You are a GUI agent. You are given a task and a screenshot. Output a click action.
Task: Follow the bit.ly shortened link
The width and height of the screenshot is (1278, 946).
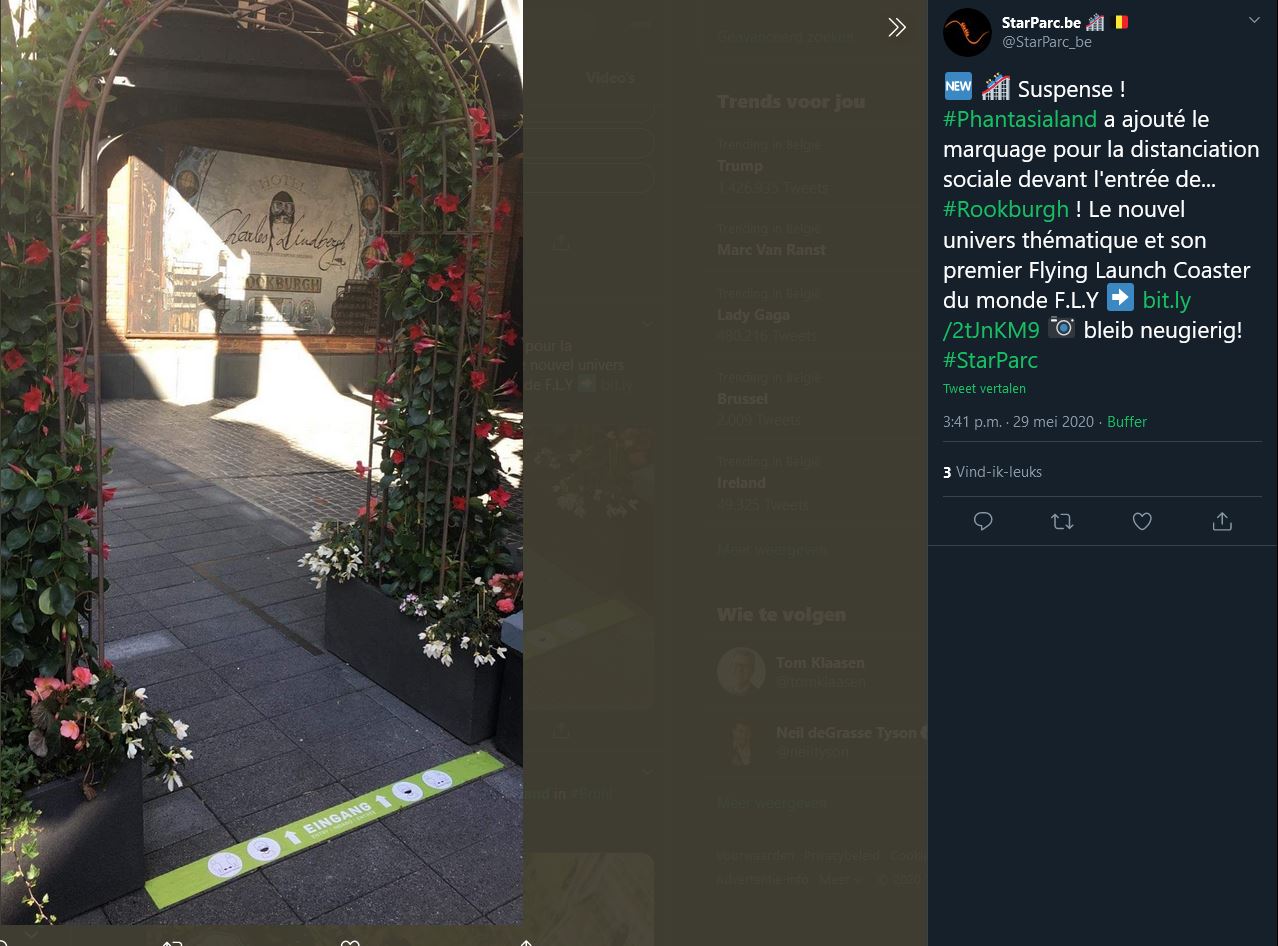(x=1068, y=314)
